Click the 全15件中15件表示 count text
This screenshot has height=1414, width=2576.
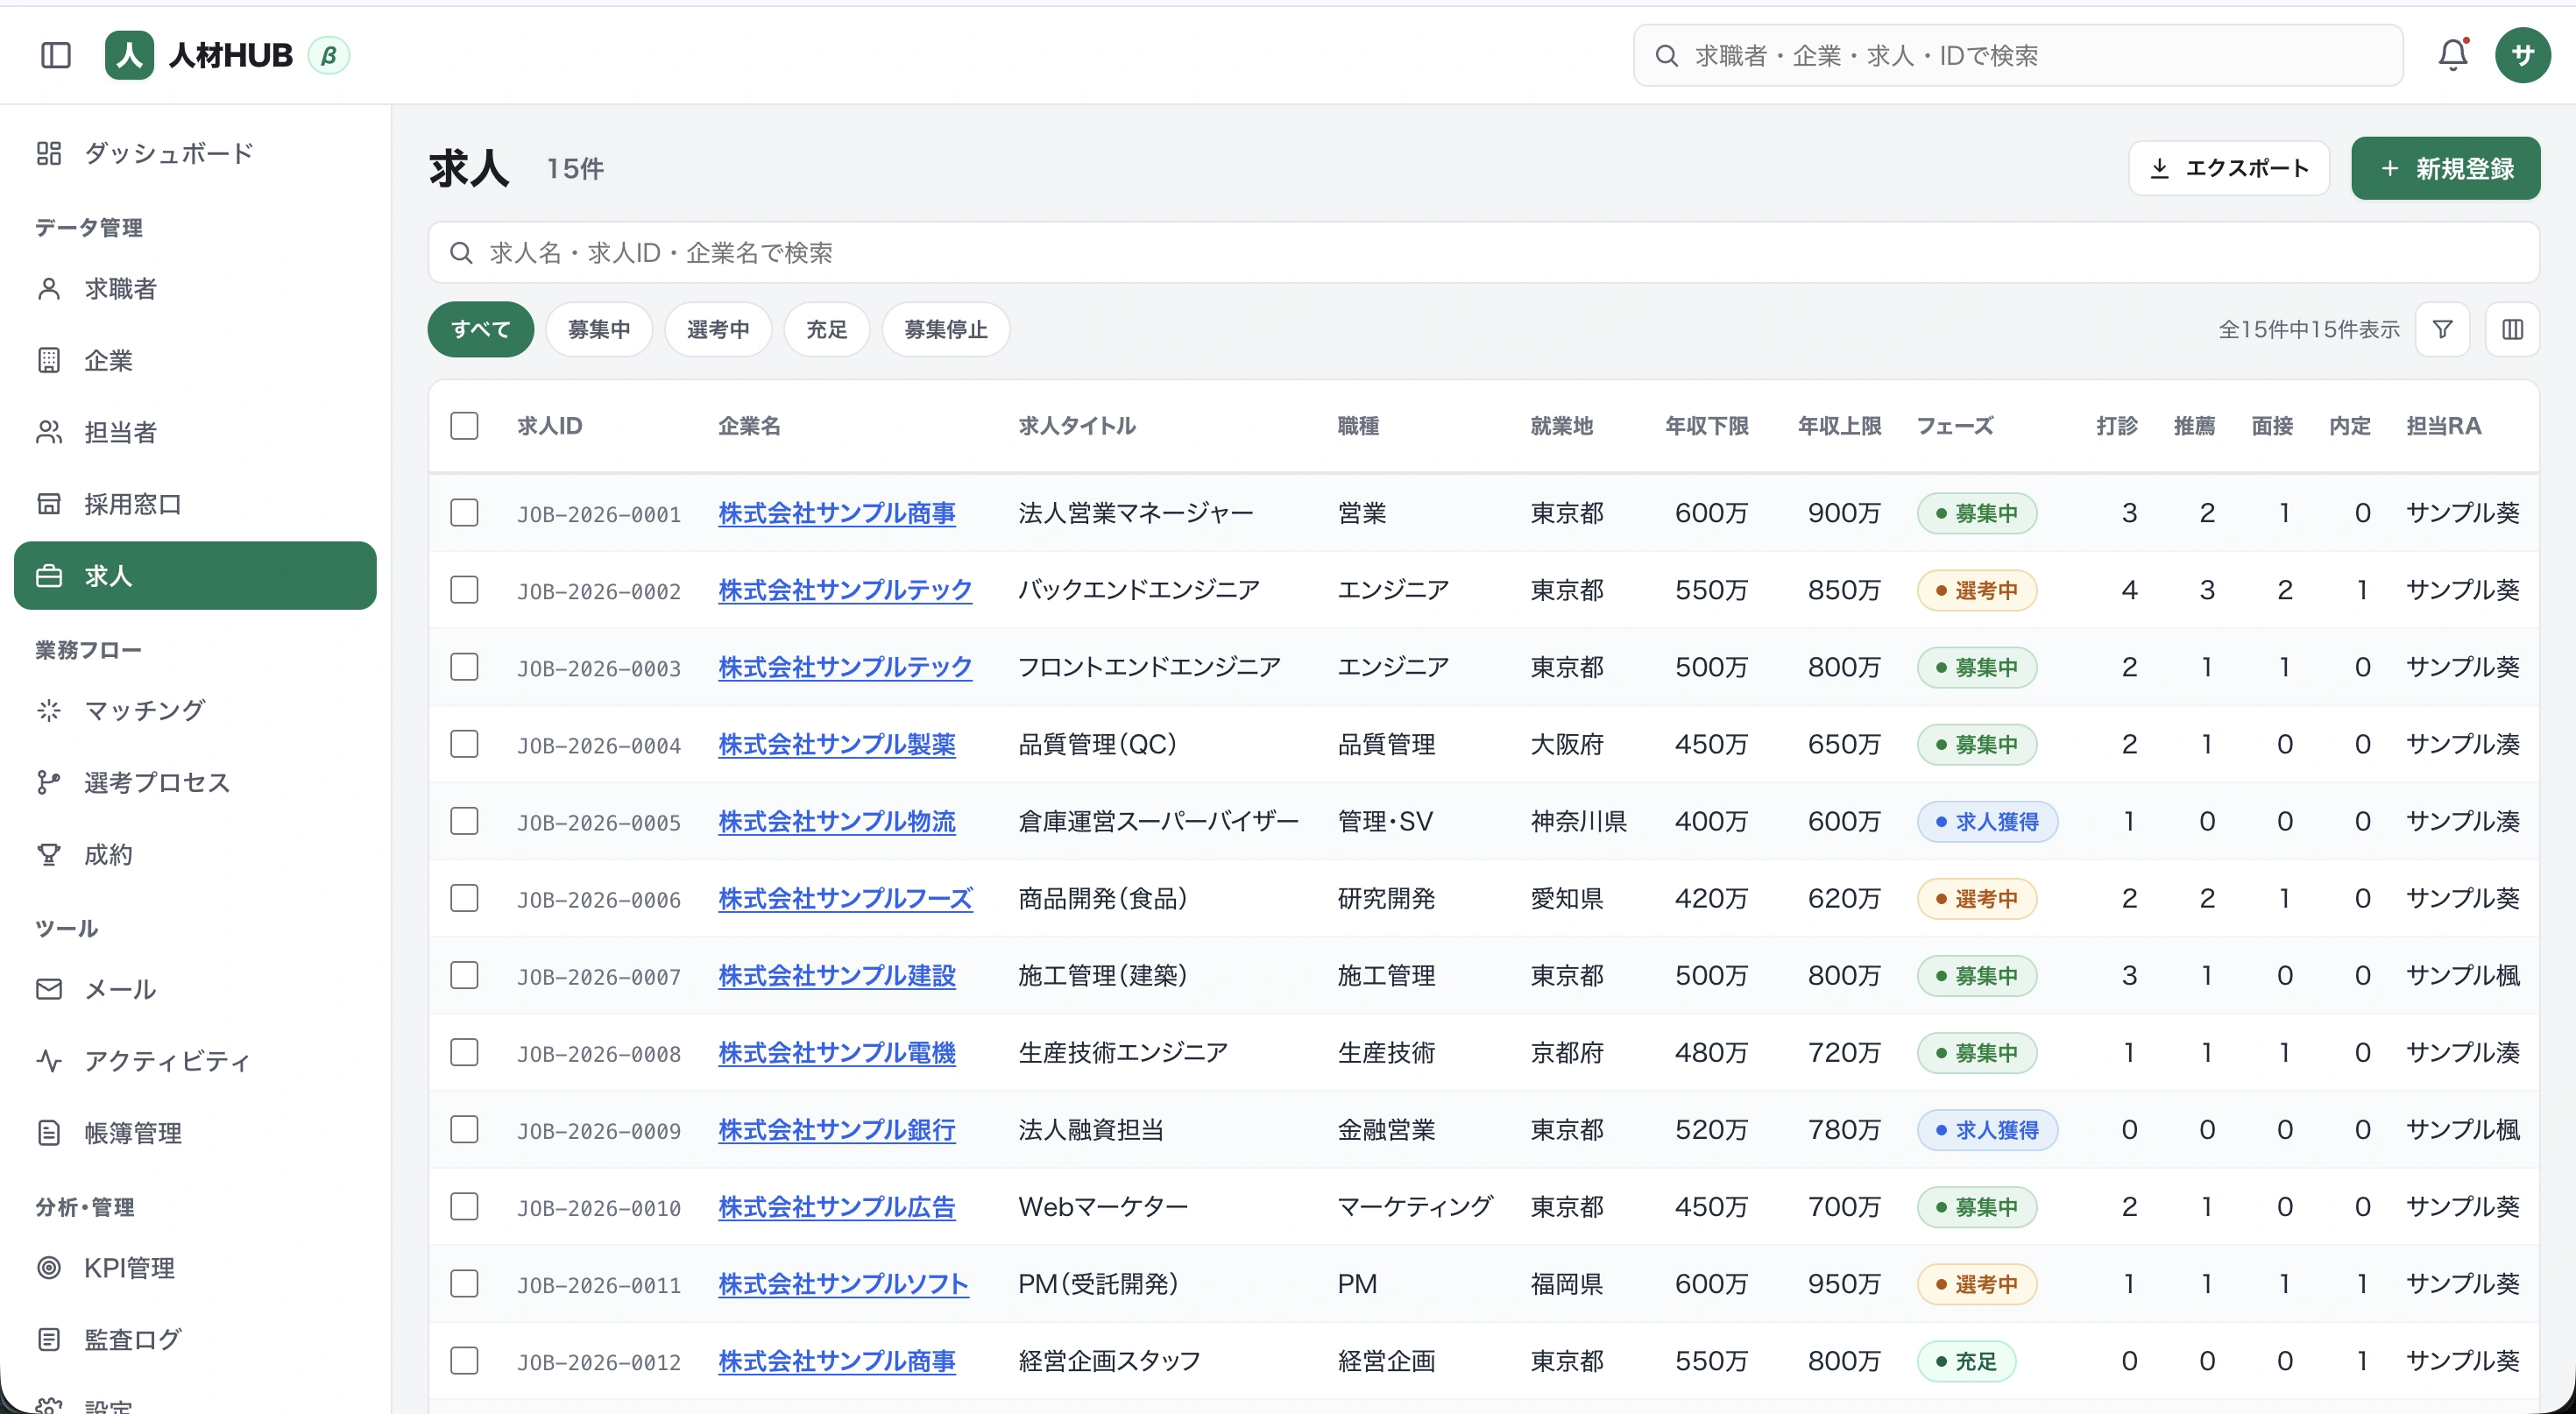point(2309,329)
